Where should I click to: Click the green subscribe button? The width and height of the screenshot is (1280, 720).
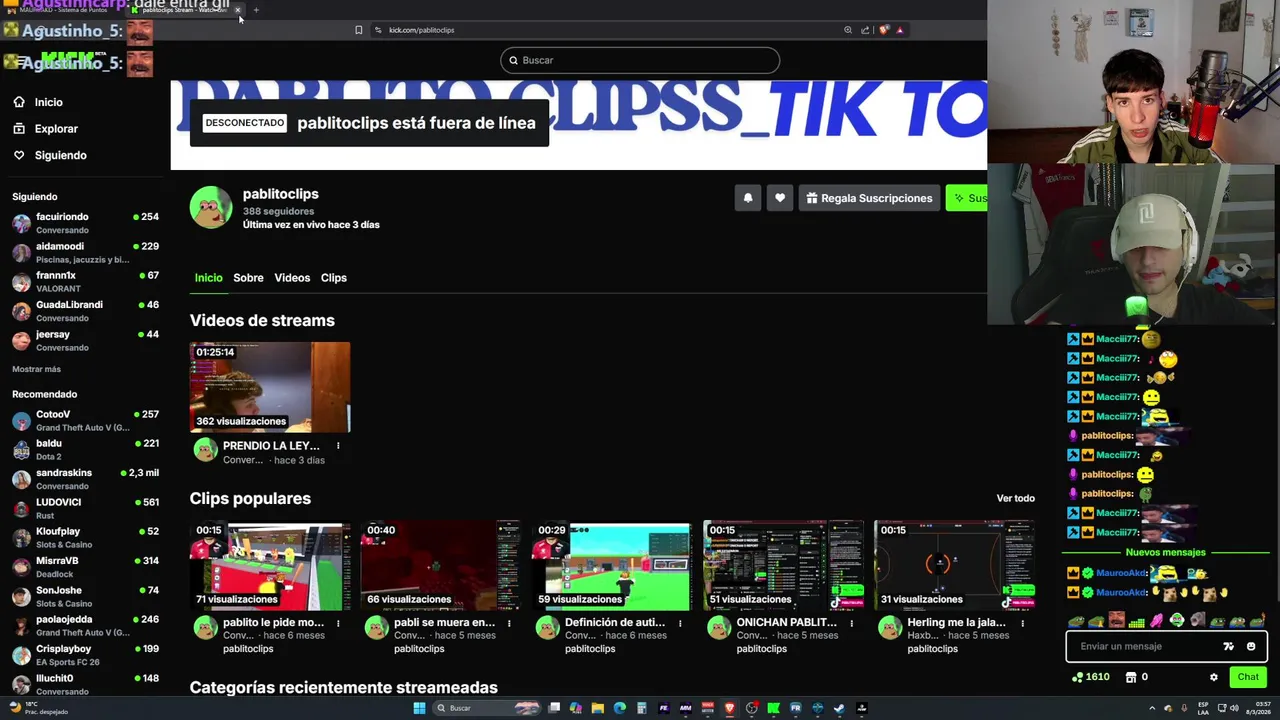[x=967, y=198]
